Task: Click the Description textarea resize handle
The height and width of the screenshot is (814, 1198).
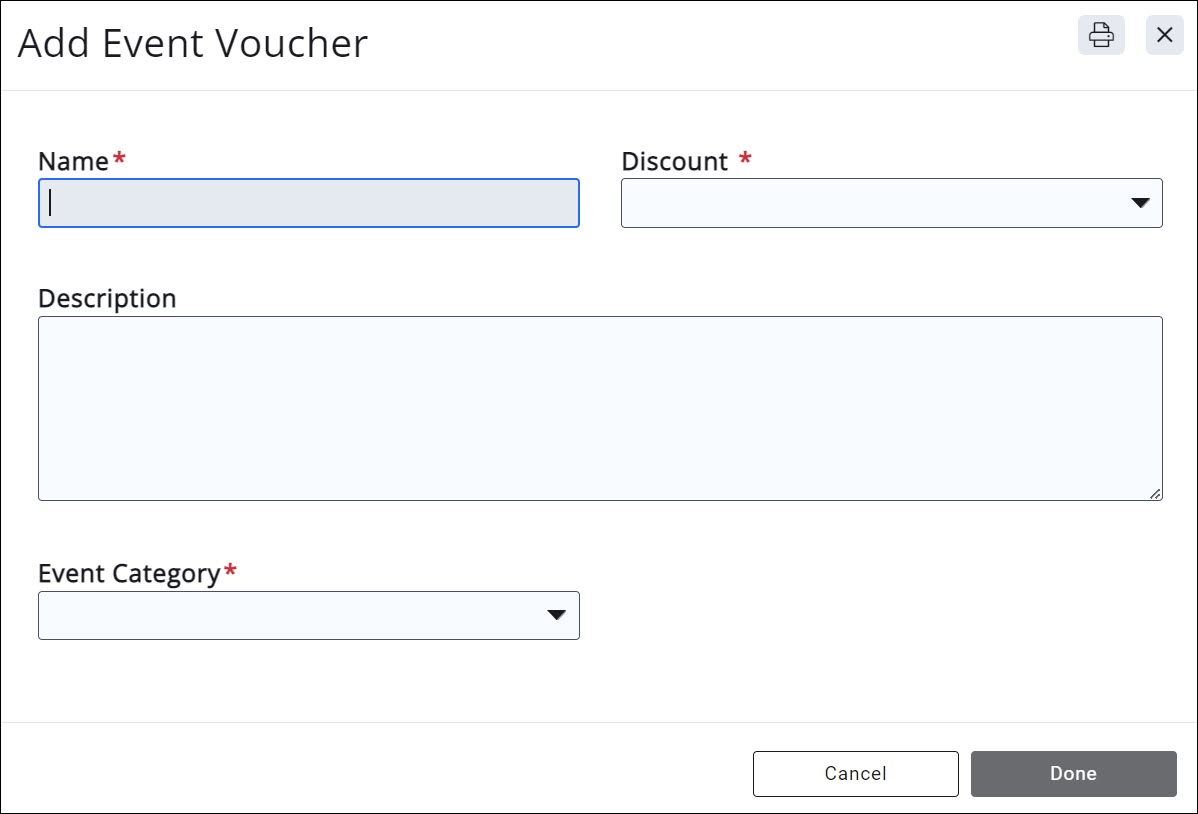Action: point(1156,492)
